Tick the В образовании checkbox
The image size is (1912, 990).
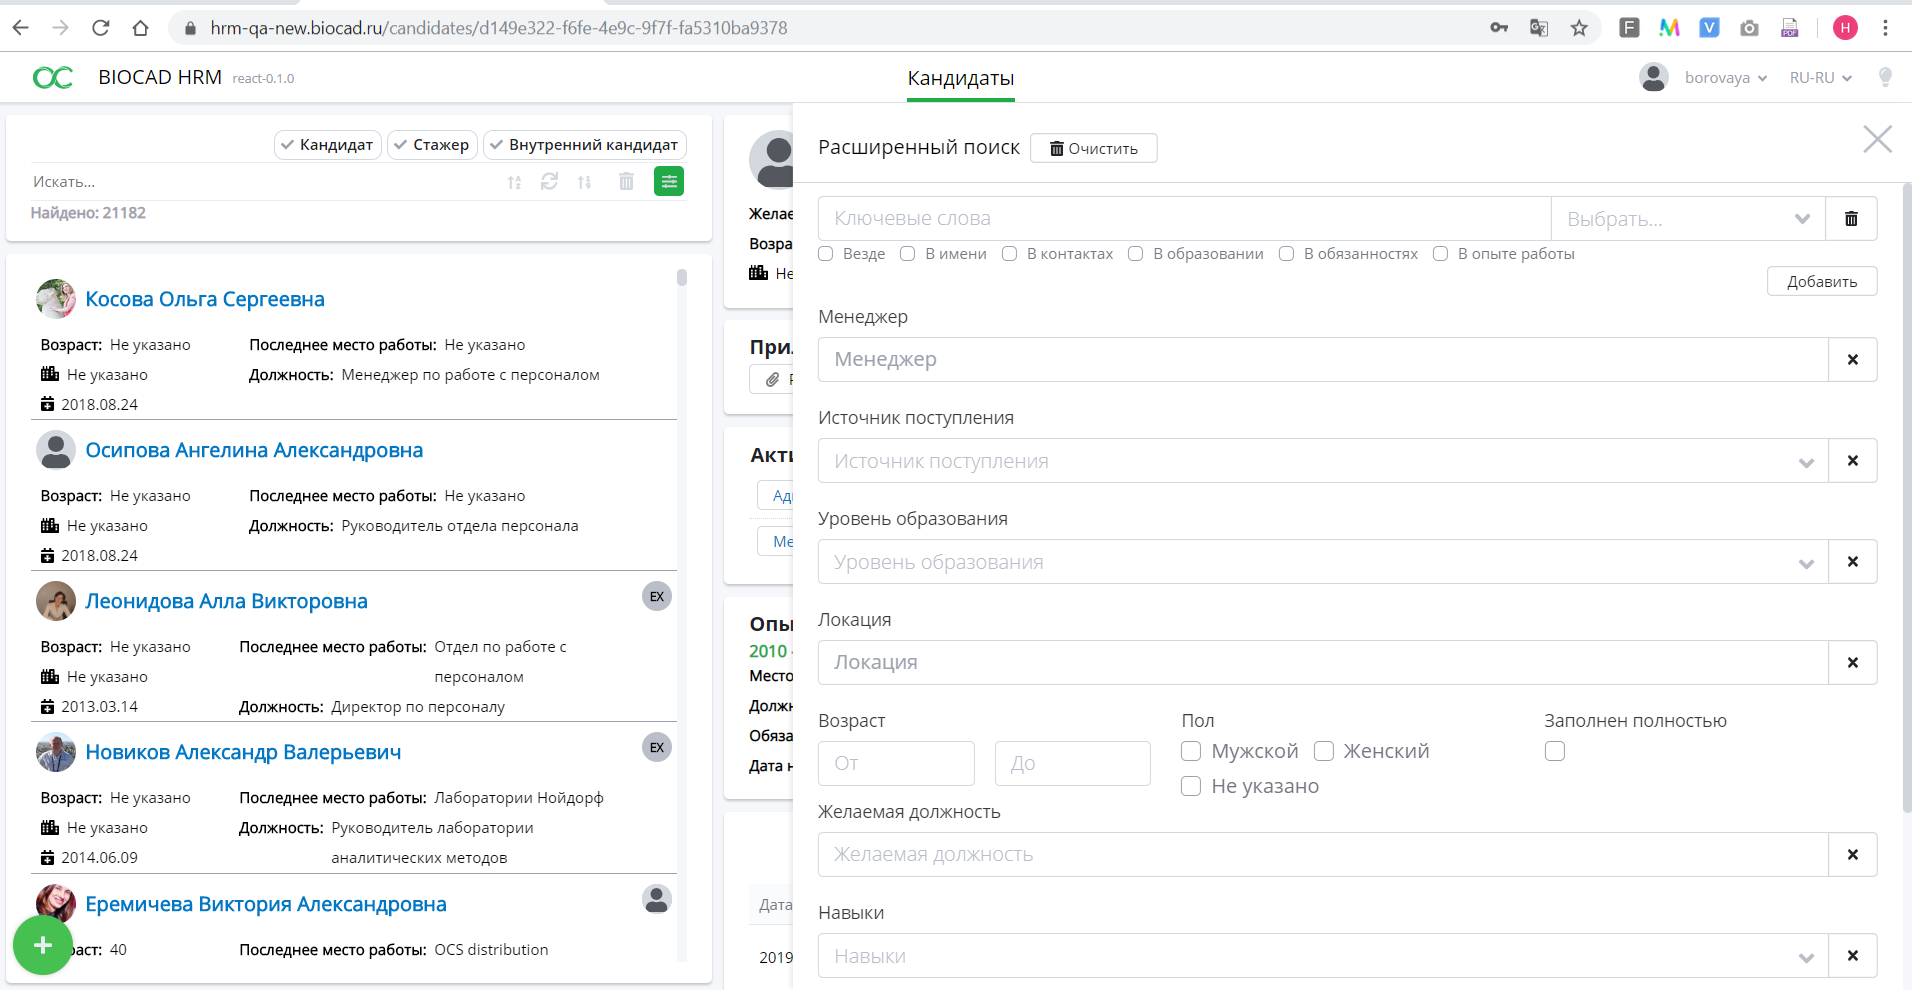(x=1135, y=254)
